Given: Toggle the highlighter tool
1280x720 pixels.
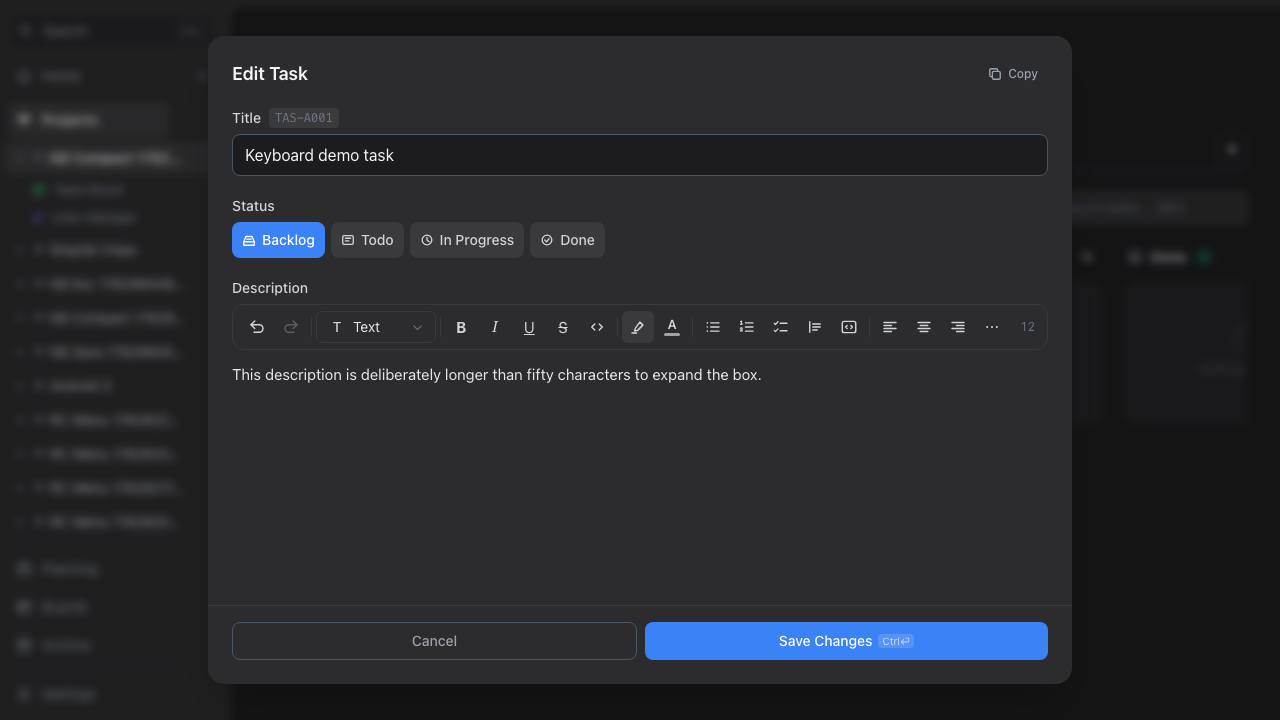Looking at the screenshot, I should 638,327.
